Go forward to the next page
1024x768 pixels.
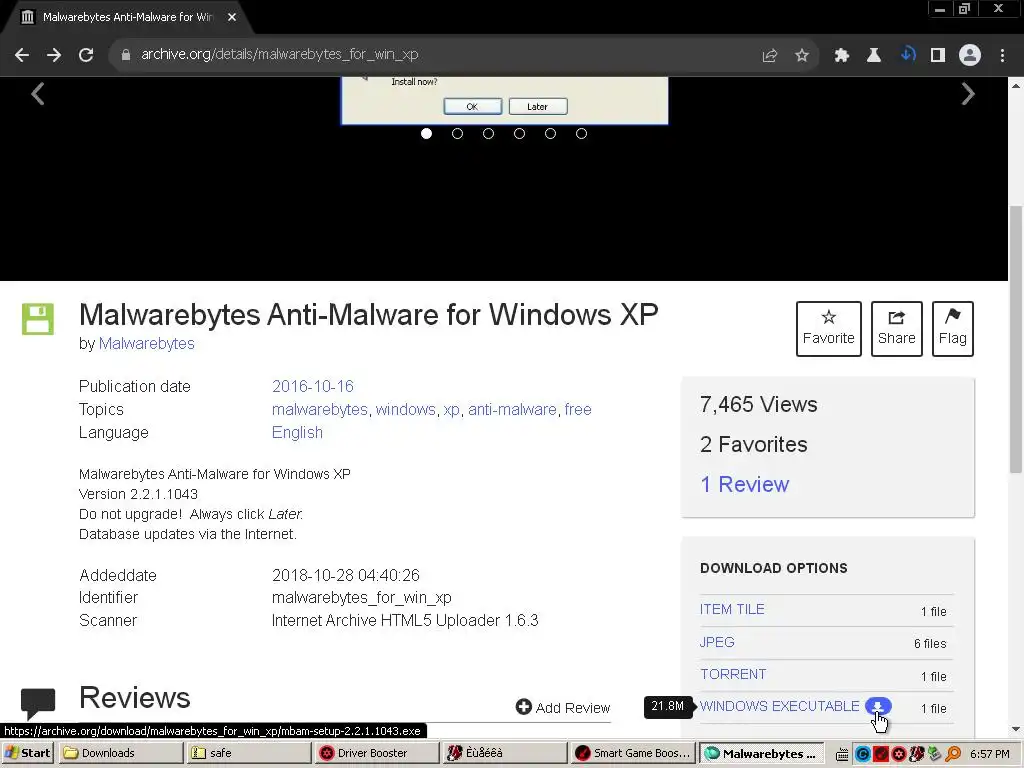(x=54, y=55)
